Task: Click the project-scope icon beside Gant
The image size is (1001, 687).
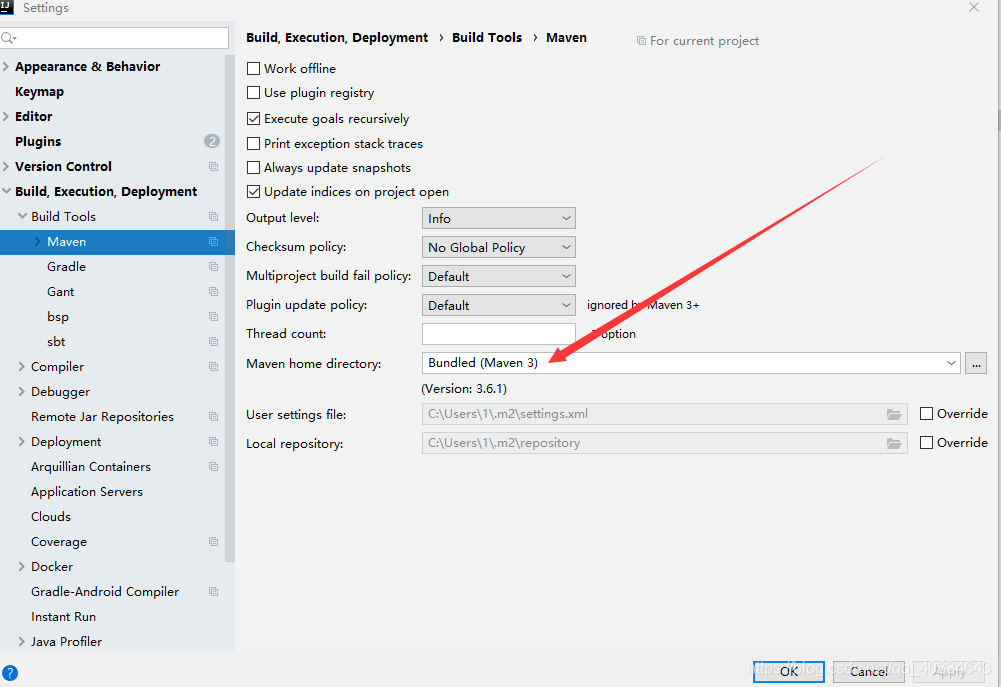Action: [213, 292]
